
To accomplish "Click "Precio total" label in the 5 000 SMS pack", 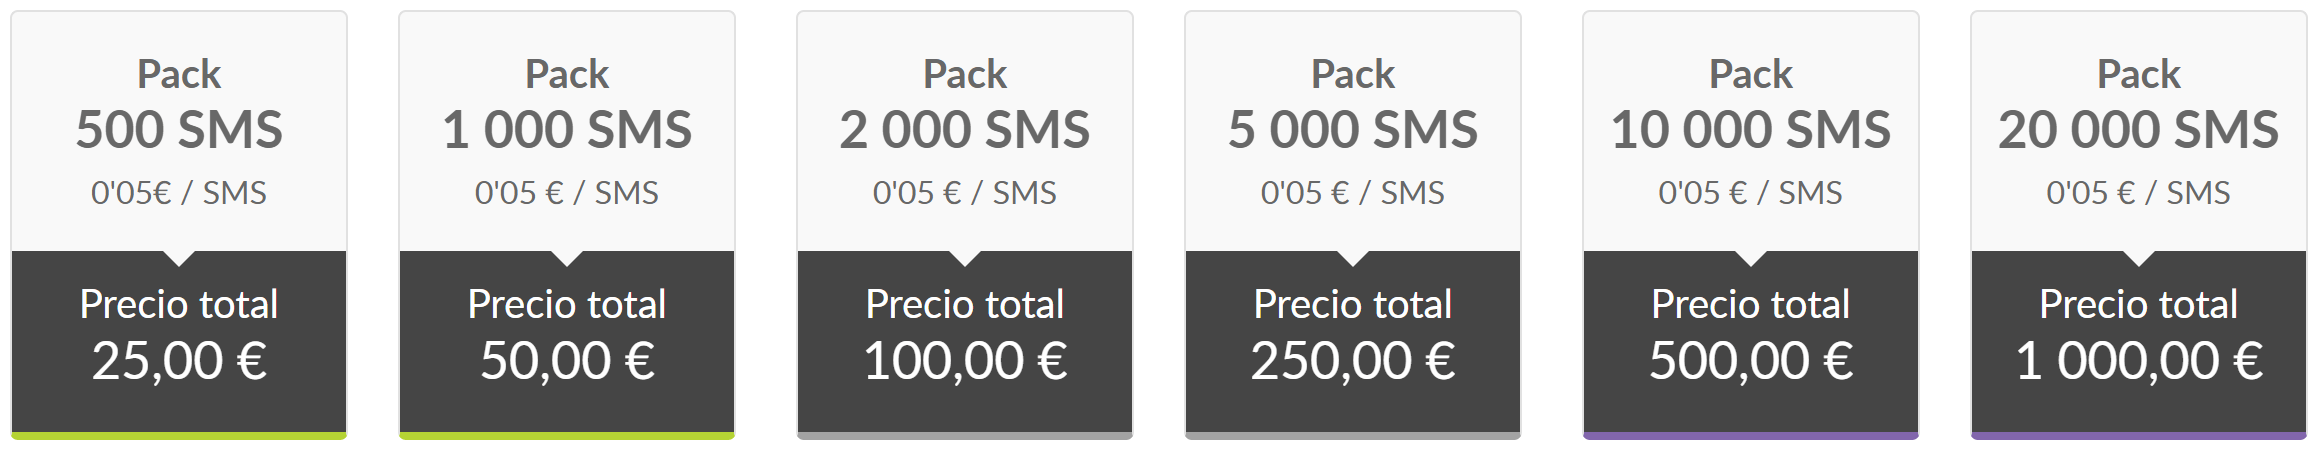I will coord(1353,304).
